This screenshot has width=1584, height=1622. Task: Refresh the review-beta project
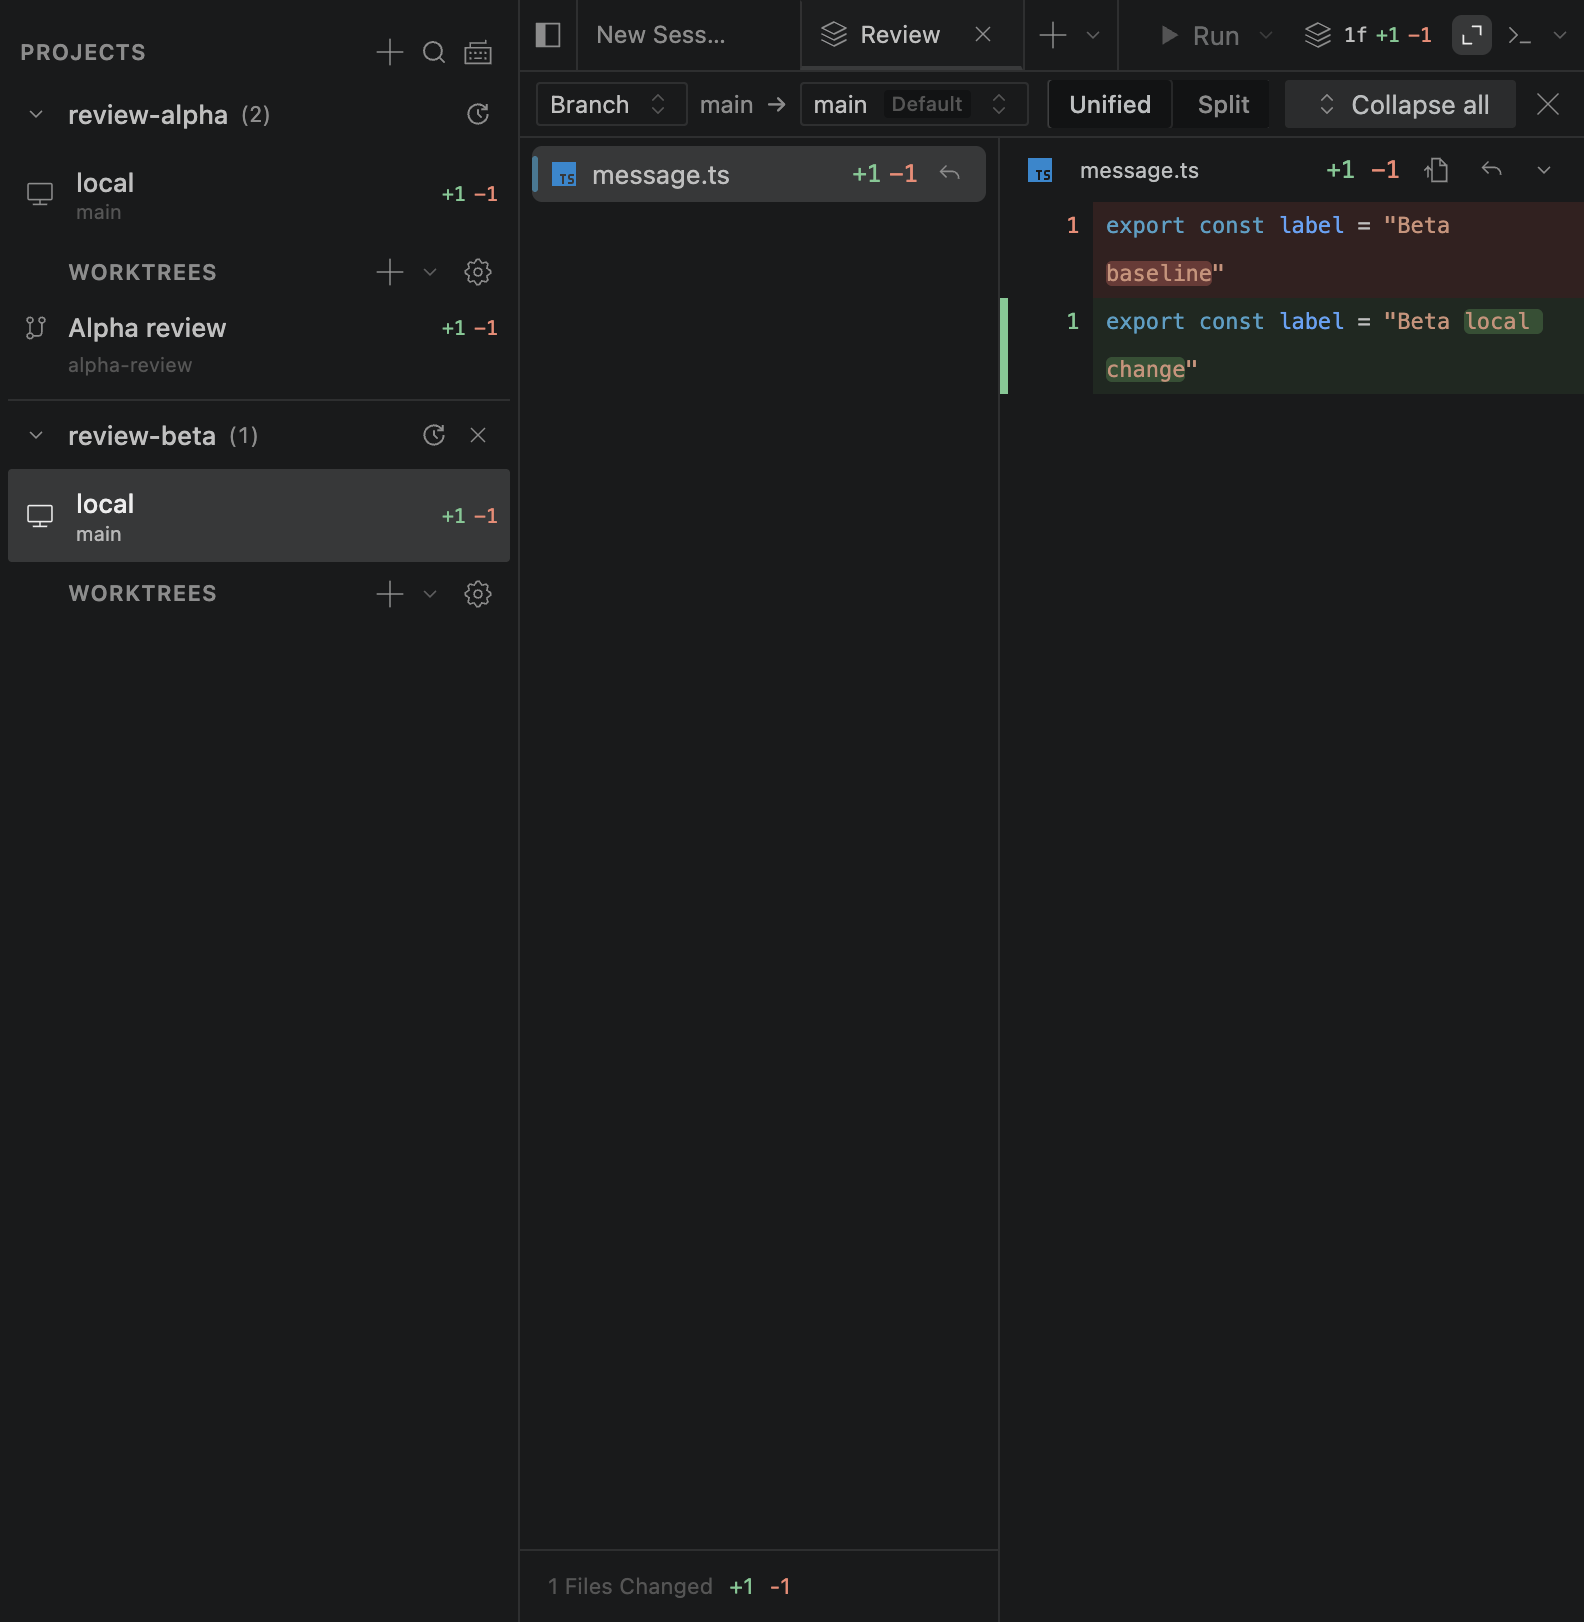click(x=434, y=435)
